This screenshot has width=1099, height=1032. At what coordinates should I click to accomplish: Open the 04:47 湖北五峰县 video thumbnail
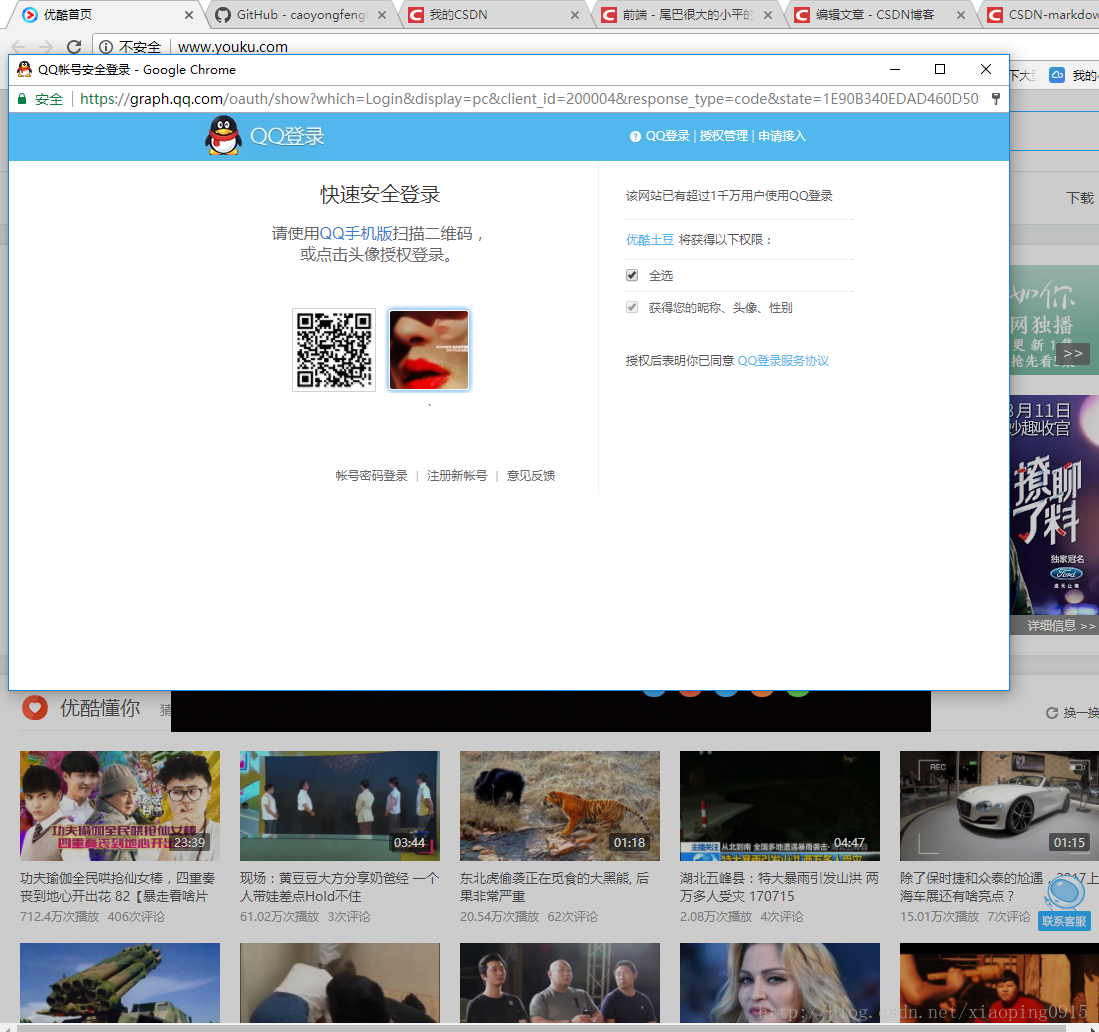click(x=780, y=806)
